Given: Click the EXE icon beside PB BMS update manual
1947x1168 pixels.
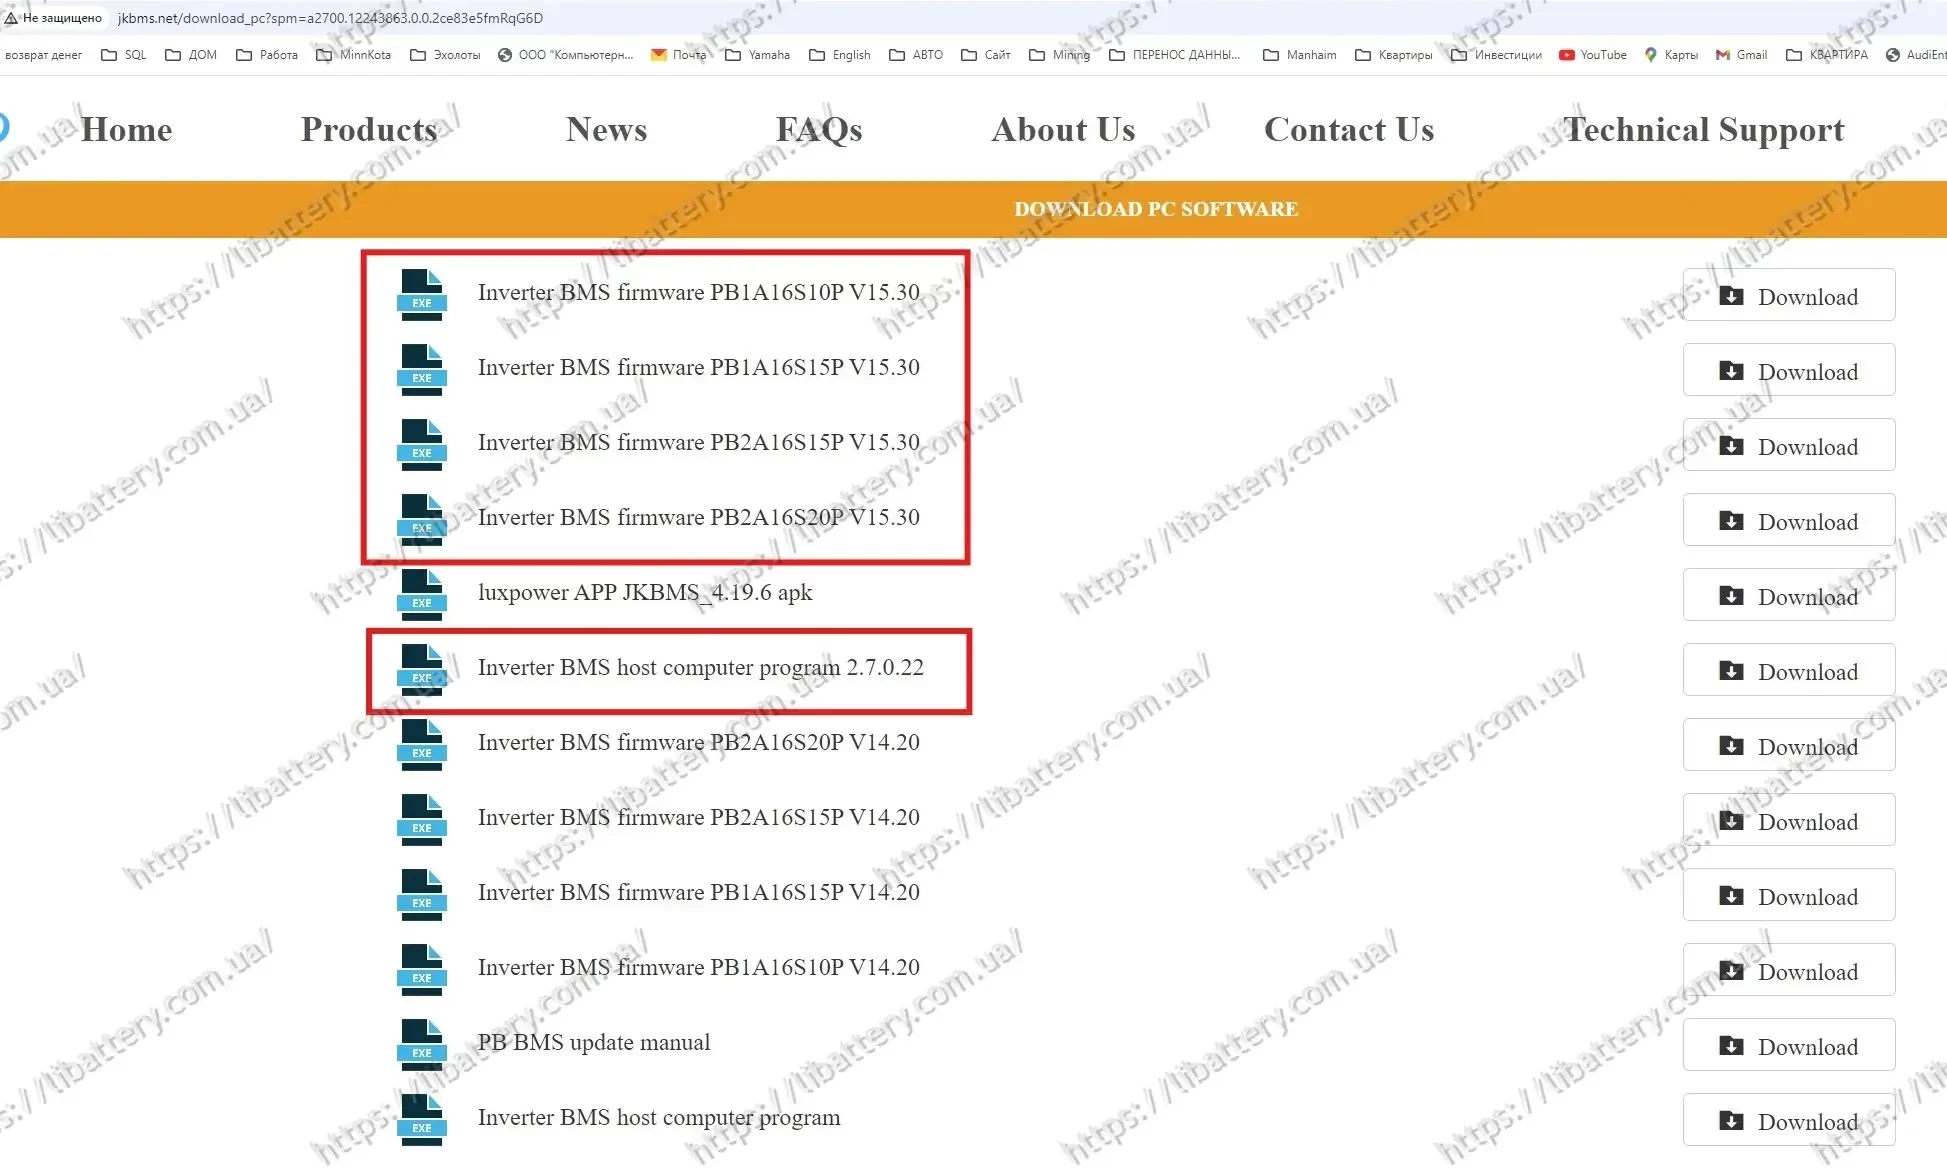Looking at the screenshot, I should coord(422,1045).
